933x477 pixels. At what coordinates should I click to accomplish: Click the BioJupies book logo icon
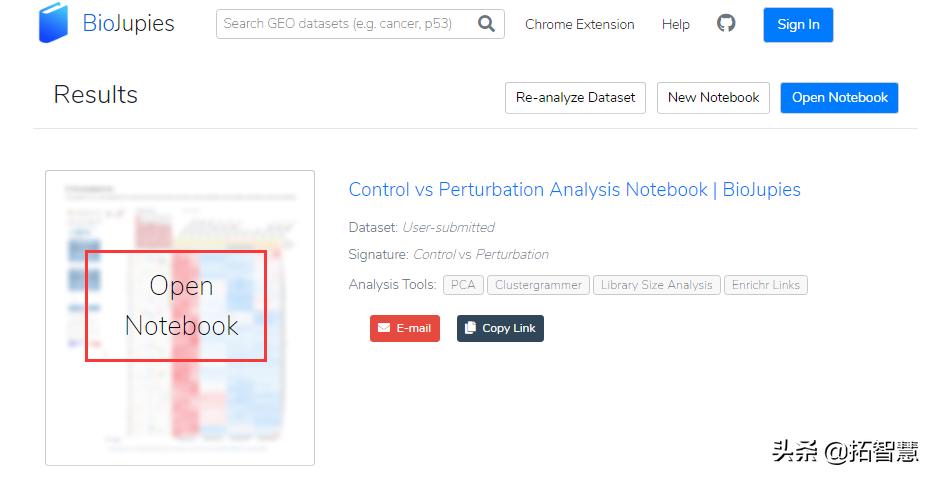53,23
